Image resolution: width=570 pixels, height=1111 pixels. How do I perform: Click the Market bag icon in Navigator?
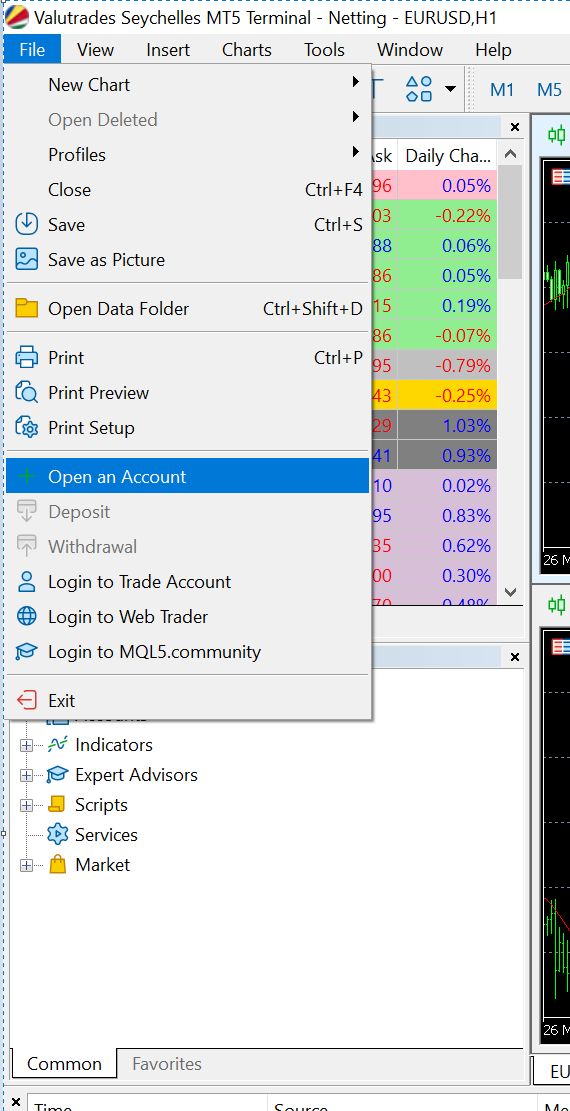pos(57,864)
